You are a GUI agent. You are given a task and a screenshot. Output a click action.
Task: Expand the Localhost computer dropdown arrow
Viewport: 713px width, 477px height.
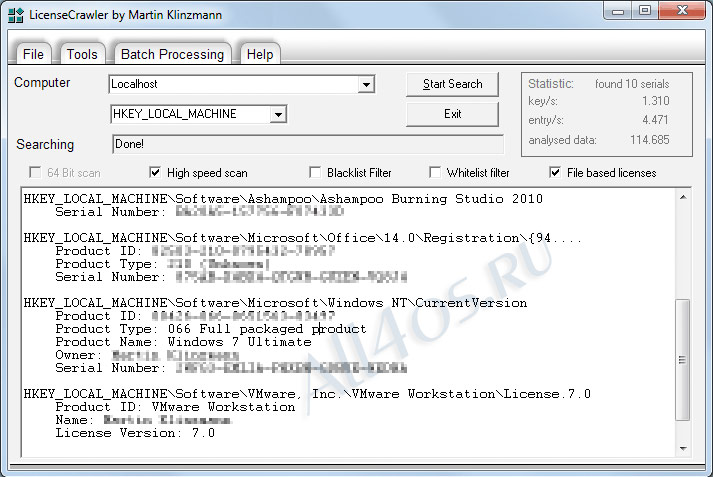point(366,85)
